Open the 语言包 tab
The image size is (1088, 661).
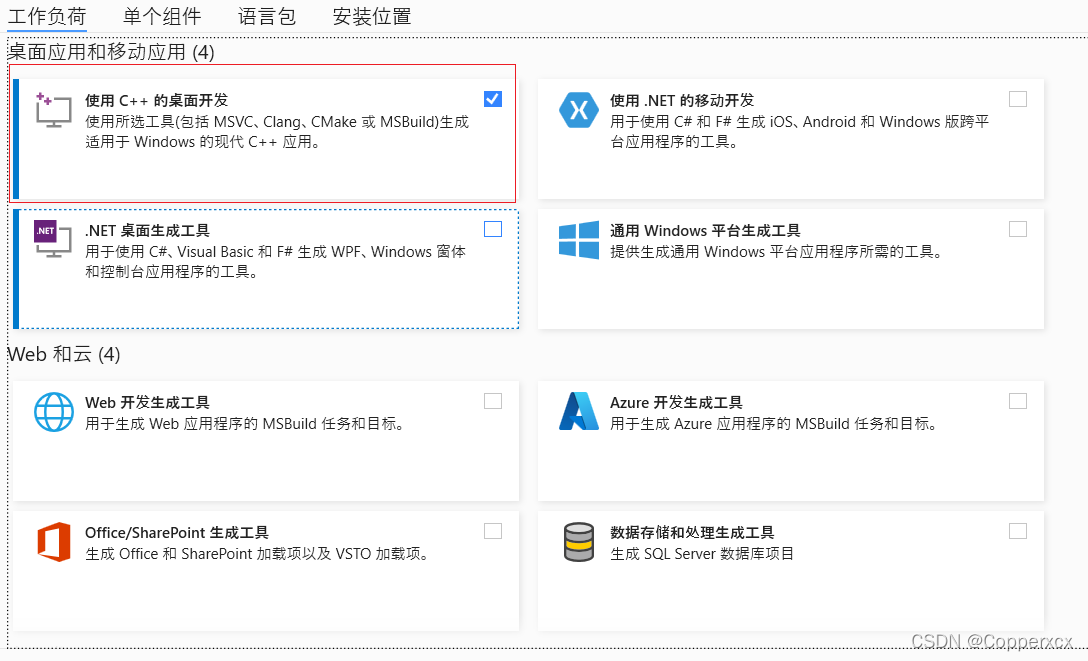266,16
